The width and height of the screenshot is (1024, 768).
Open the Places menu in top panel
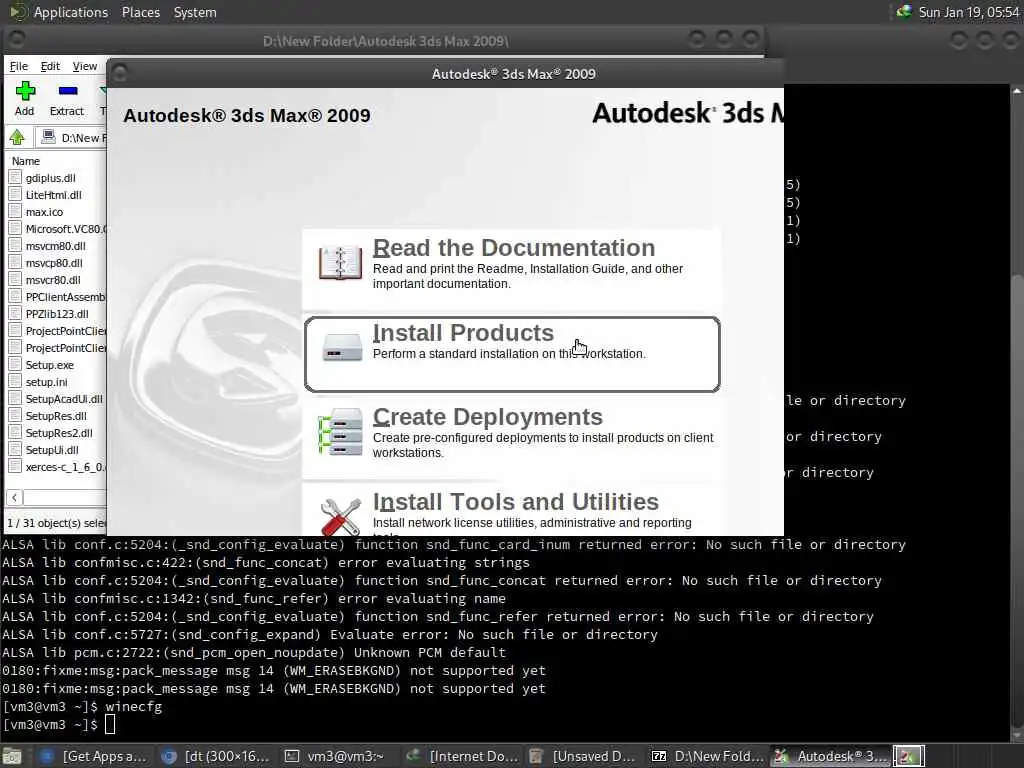click(140, 12)
